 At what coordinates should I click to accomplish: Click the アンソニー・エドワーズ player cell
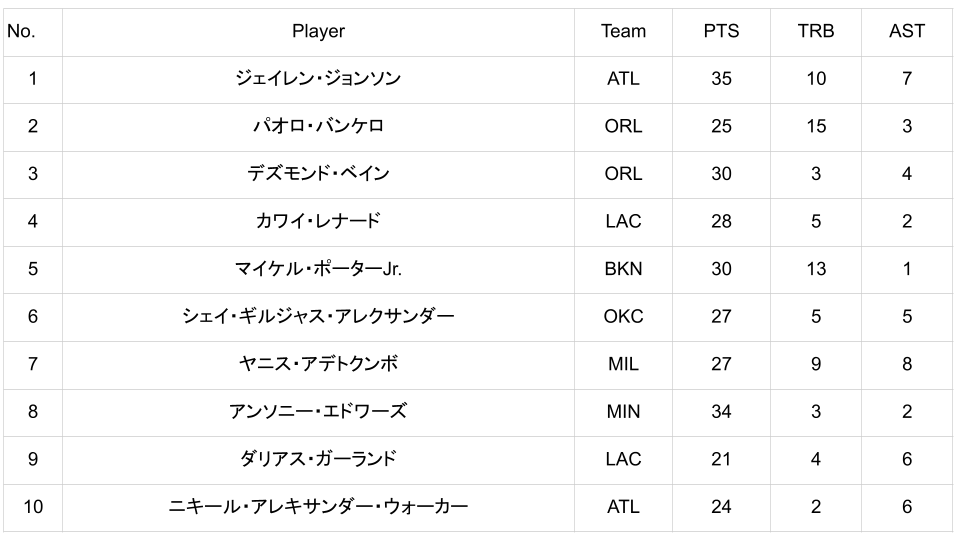(x=318, y=412)
